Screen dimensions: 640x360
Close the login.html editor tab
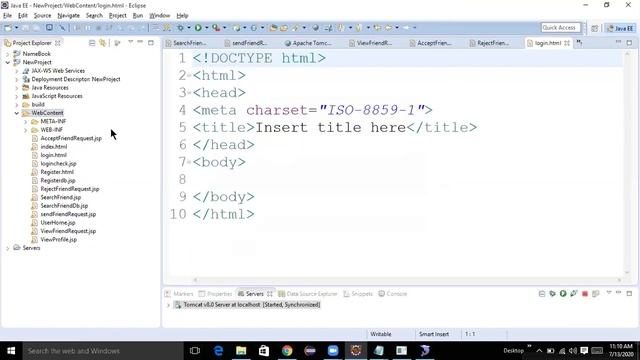(567, 43)
